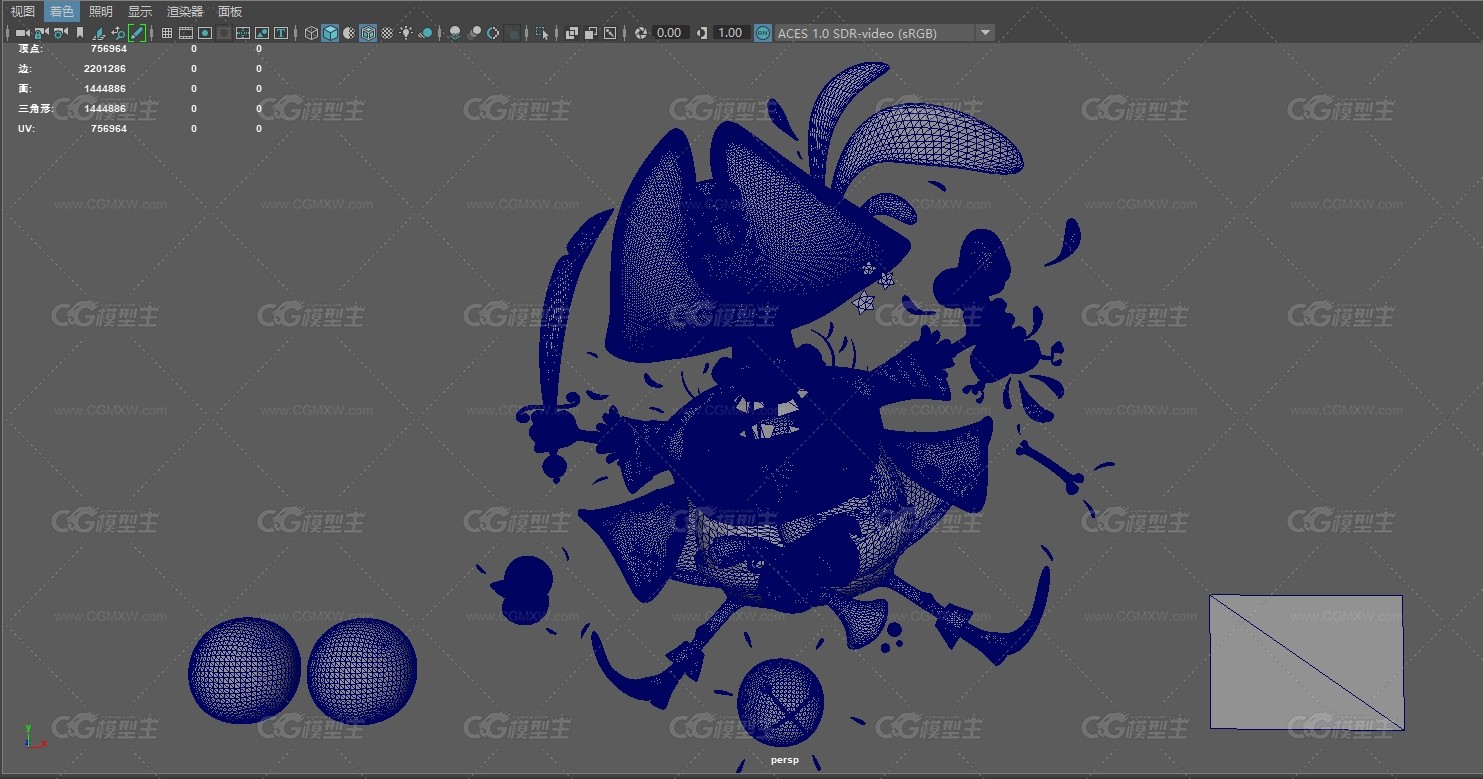Open the 视图 (View) menu
The height and width of the screenshot is (779, 1483).
tap(22, 11)
